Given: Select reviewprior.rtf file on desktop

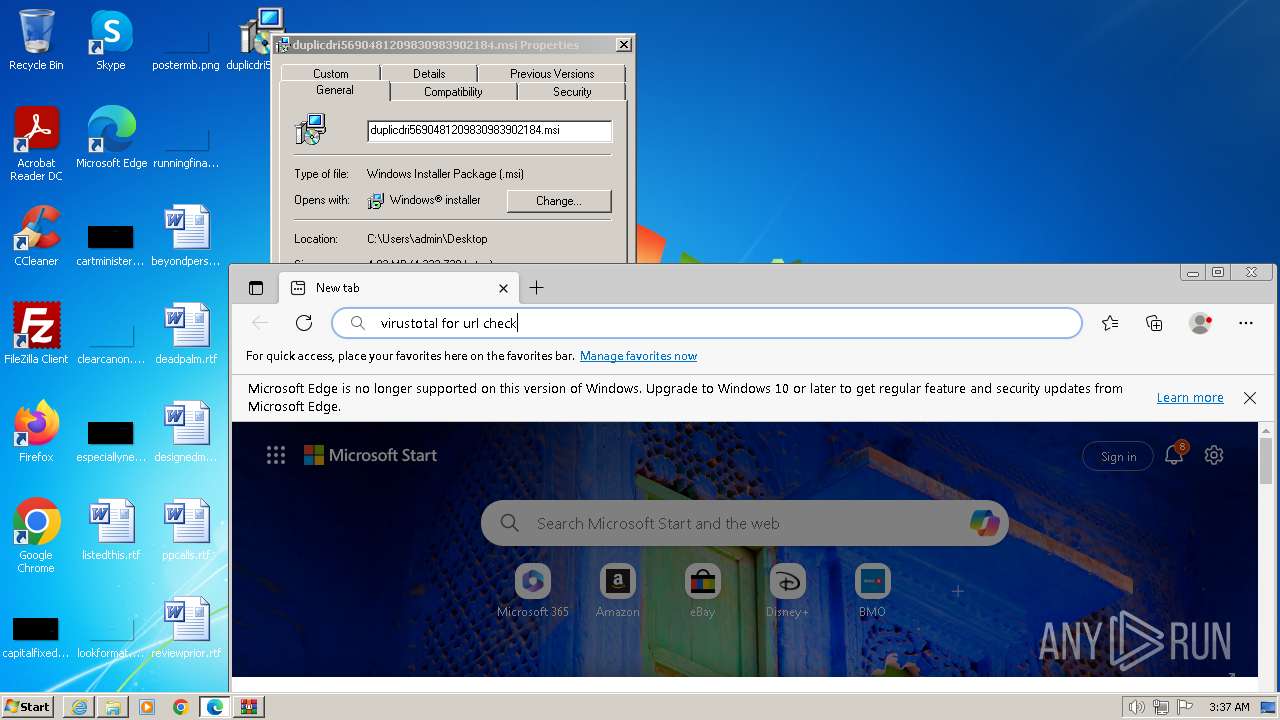Looking at the screenshot, I should pos(186,628).
